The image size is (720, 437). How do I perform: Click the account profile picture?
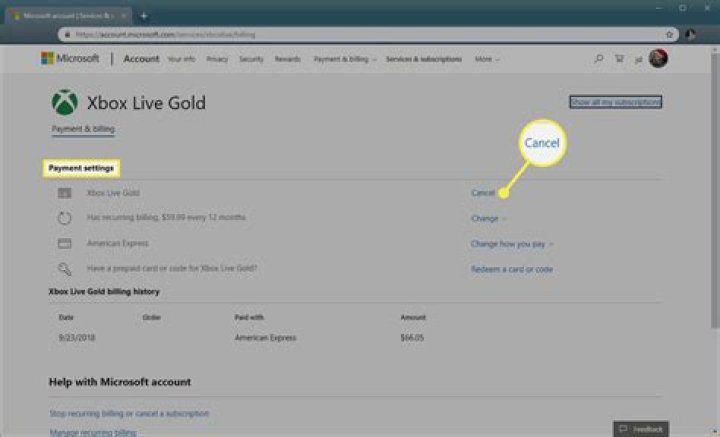pyautogui.click(x=658, y=59)
